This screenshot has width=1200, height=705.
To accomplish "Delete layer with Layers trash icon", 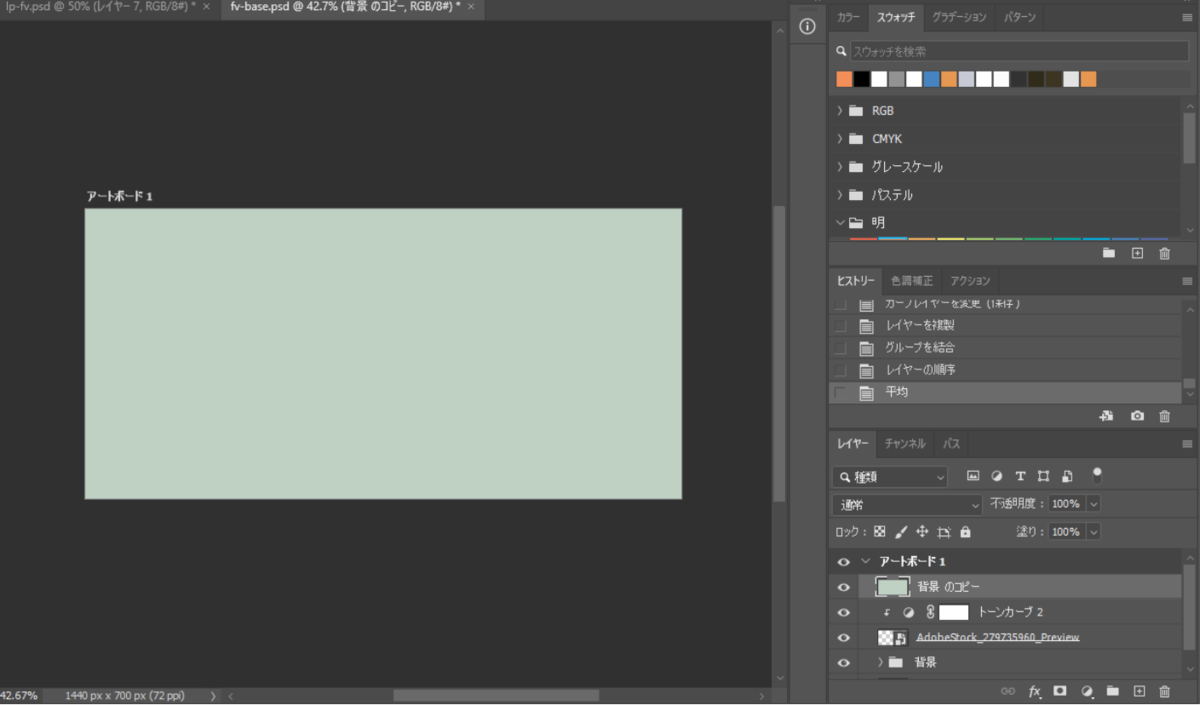I will 1164,691.
